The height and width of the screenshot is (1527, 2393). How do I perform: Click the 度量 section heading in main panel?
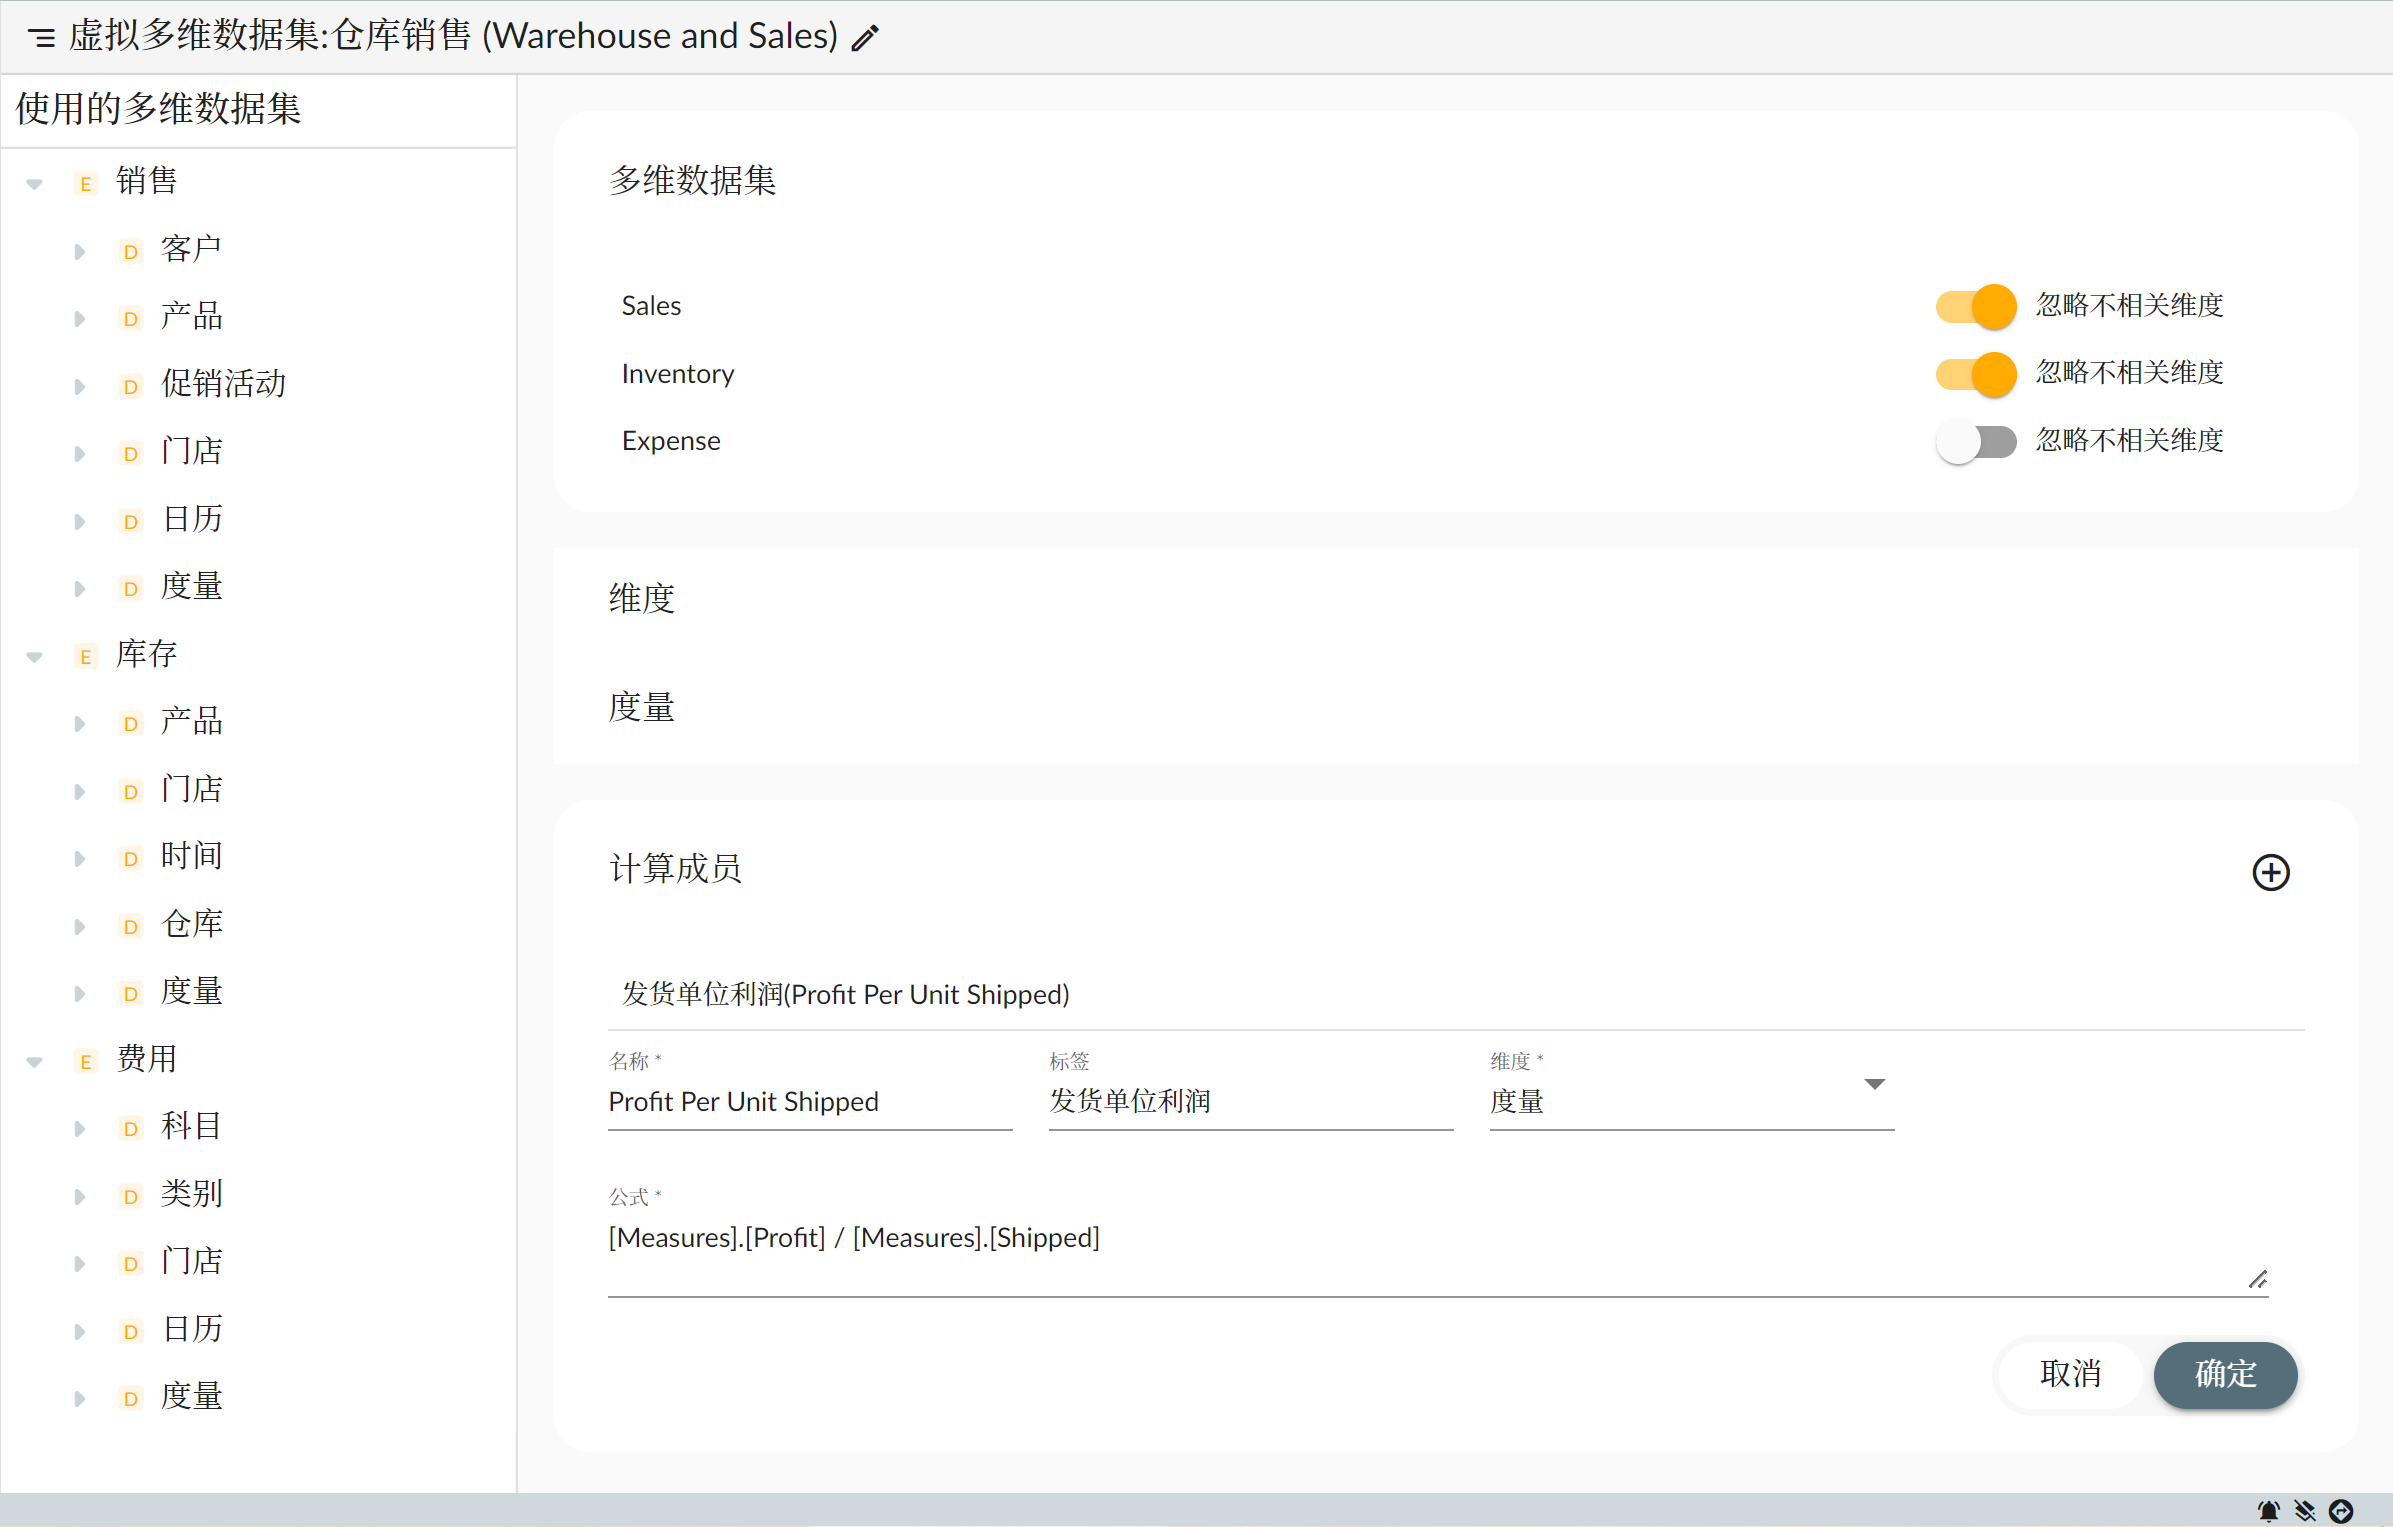[x=641, y=708]
